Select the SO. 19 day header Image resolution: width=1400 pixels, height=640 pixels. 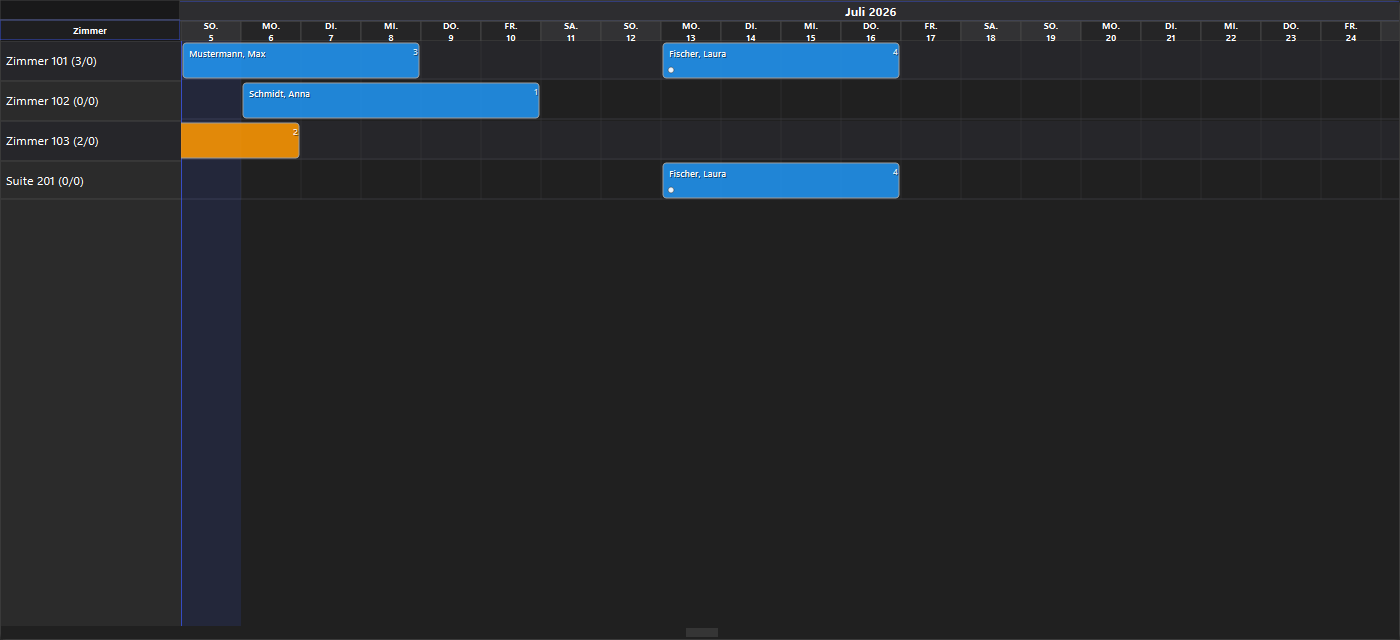[x=1051, y=31]
